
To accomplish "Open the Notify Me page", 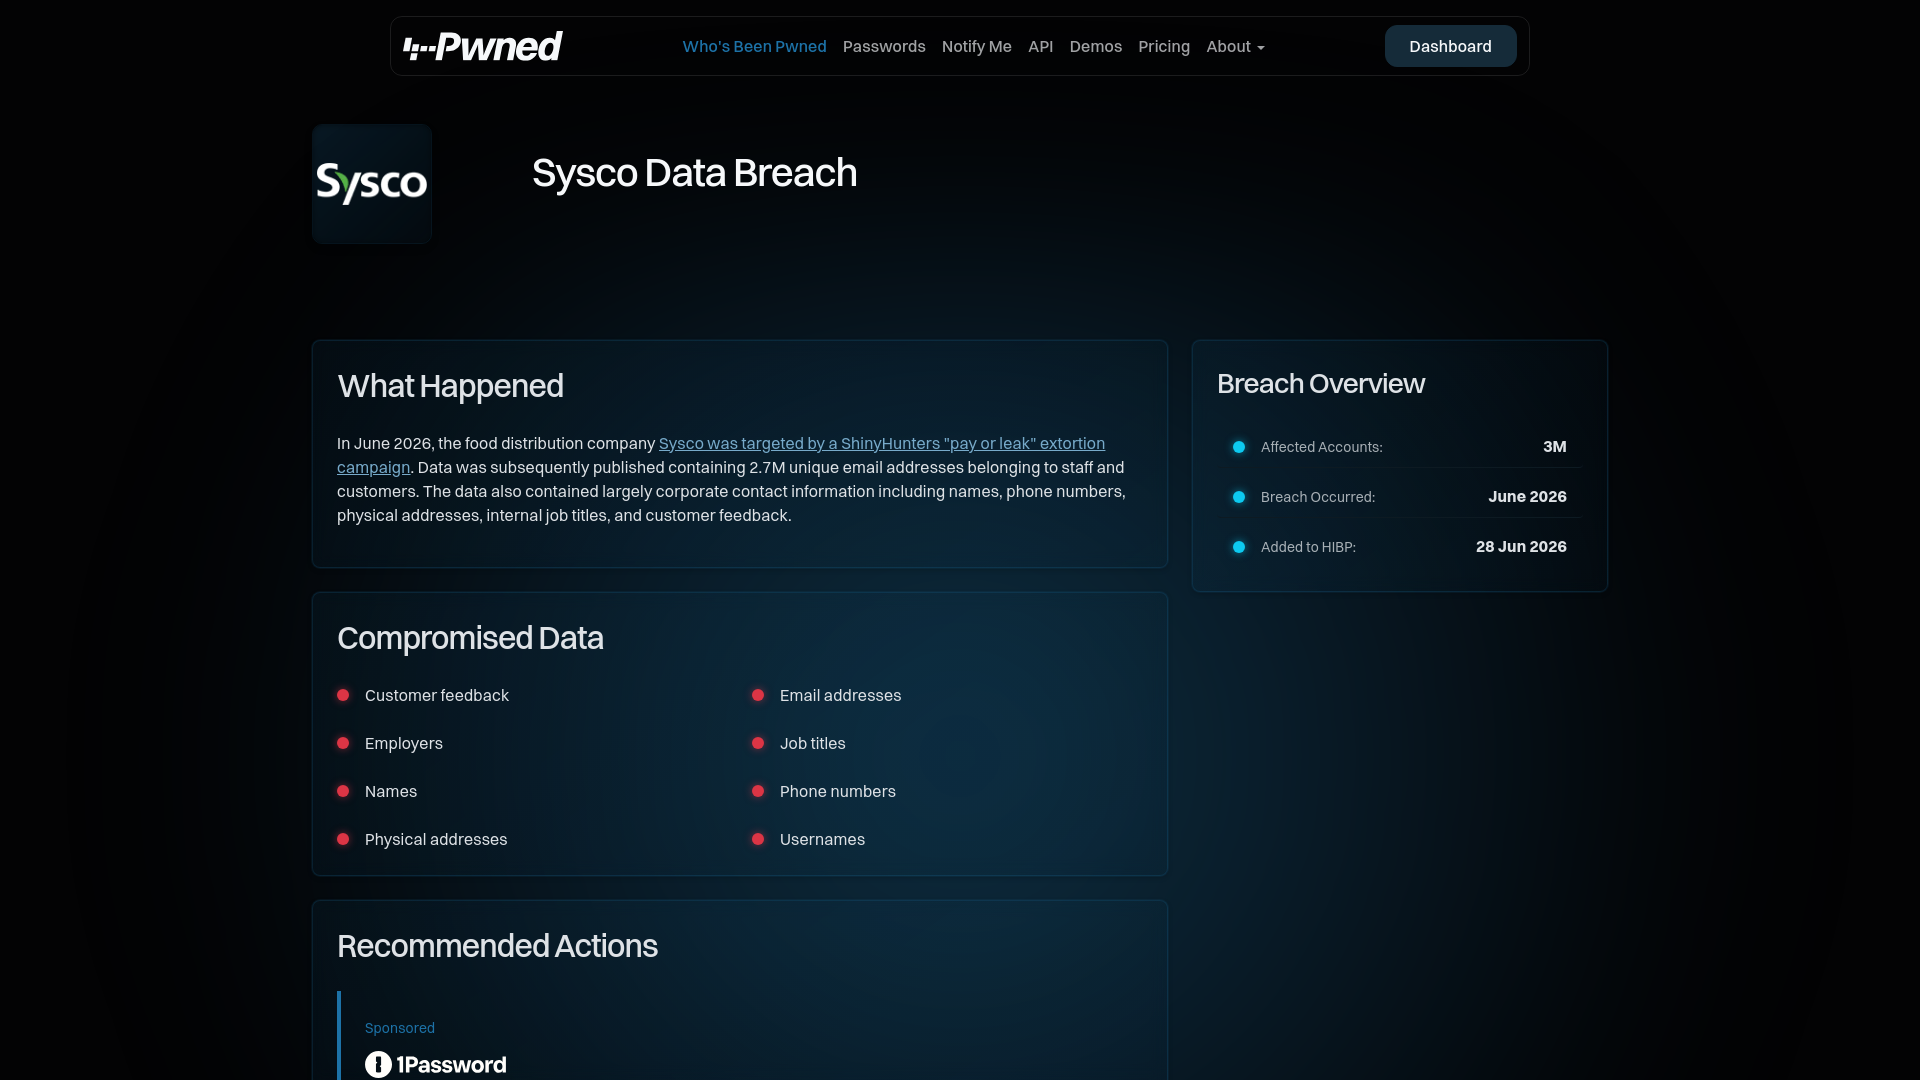I will click(976, 46).
